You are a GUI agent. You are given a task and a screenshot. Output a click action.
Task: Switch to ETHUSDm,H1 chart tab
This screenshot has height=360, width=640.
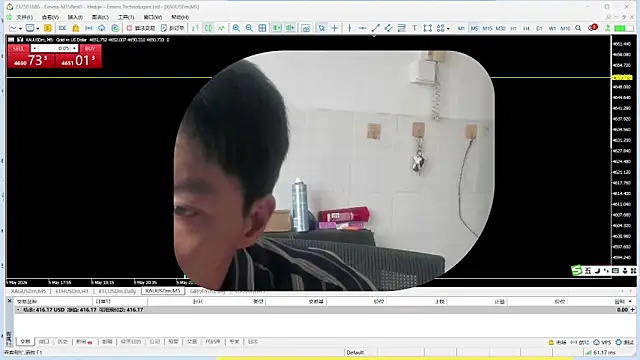click(x=72, y=291)
